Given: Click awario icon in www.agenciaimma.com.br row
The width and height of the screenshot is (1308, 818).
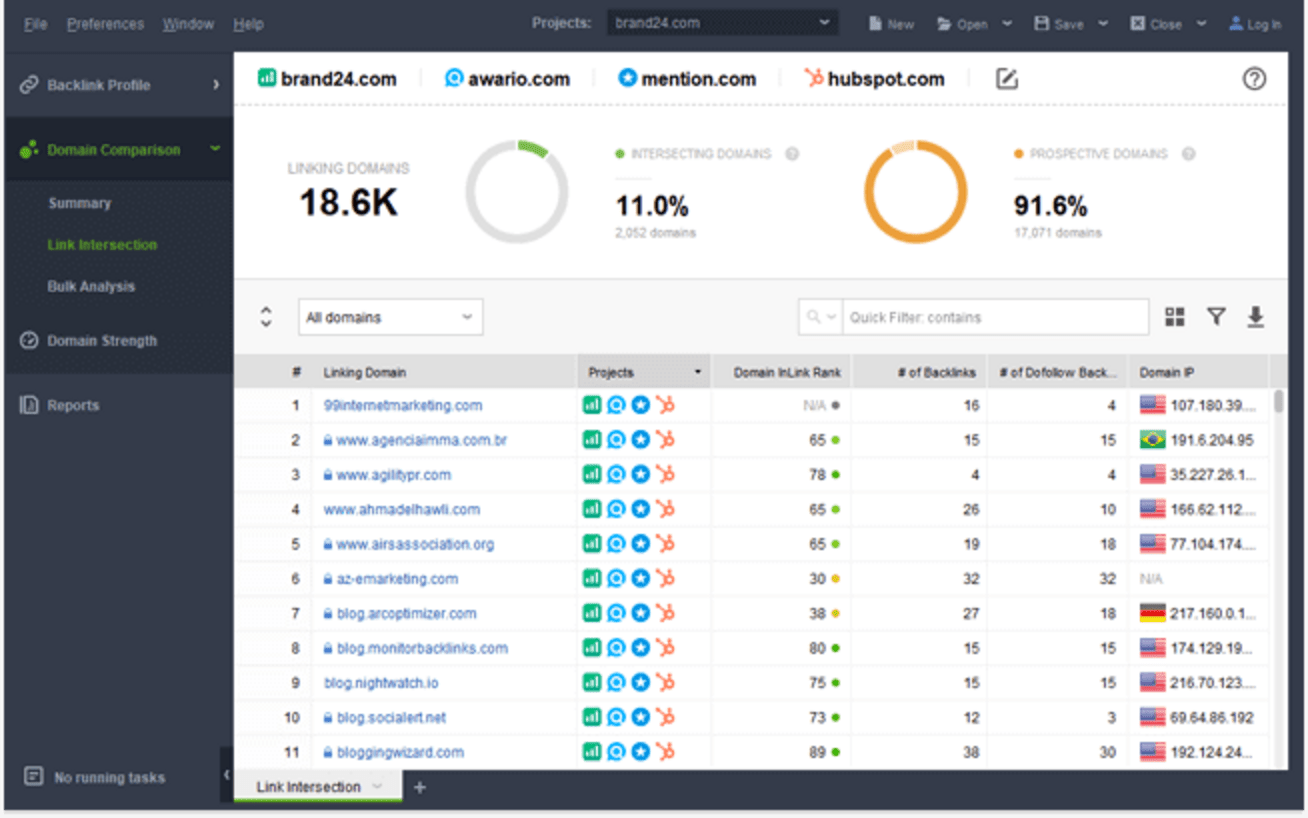Looking at the screenshot, I should [616, 440].
